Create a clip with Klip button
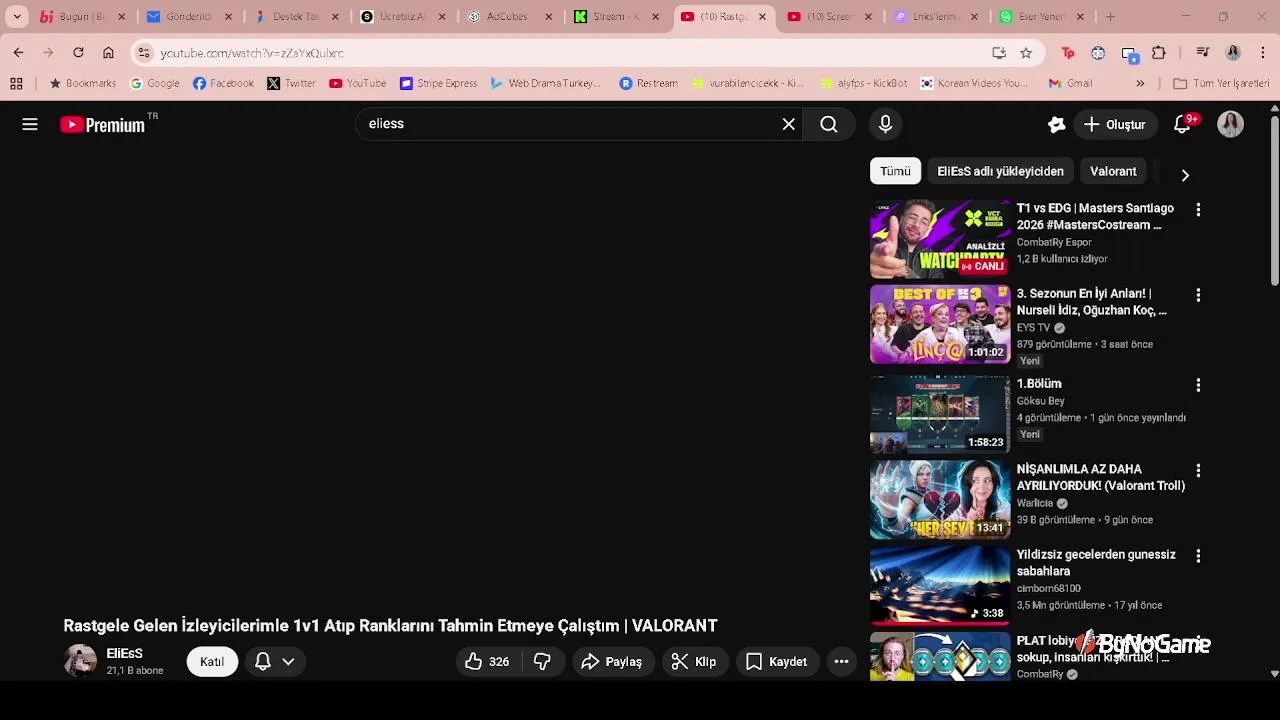Screen dimensions: 1280x720 tap(694, 661)
